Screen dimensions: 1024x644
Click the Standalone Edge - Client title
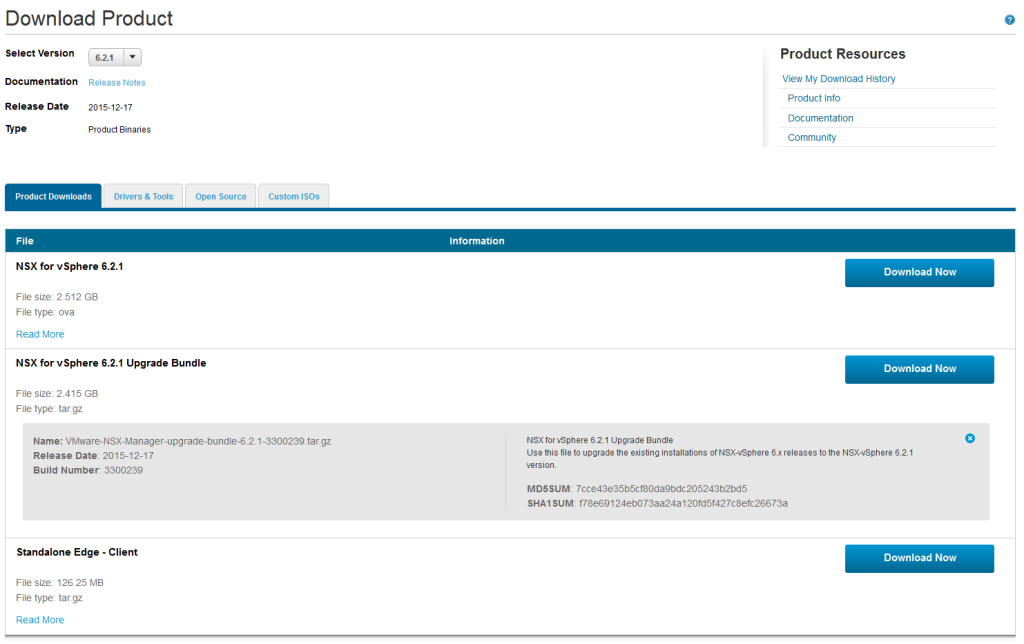tap(77, 553)
